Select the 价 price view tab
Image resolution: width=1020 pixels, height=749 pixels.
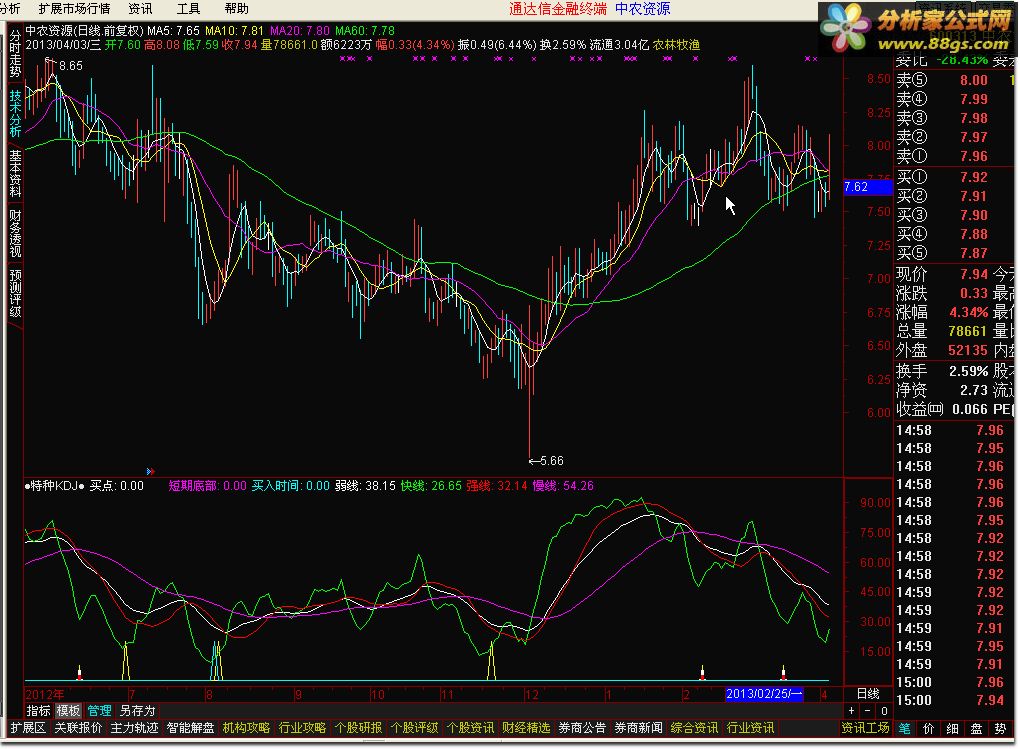[928, 729]
